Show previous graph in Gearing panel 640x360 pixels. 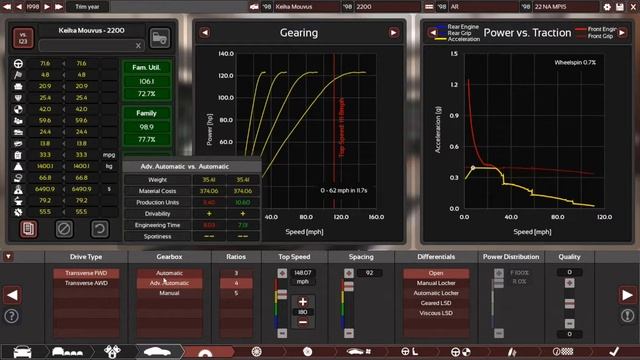point(205,33)
